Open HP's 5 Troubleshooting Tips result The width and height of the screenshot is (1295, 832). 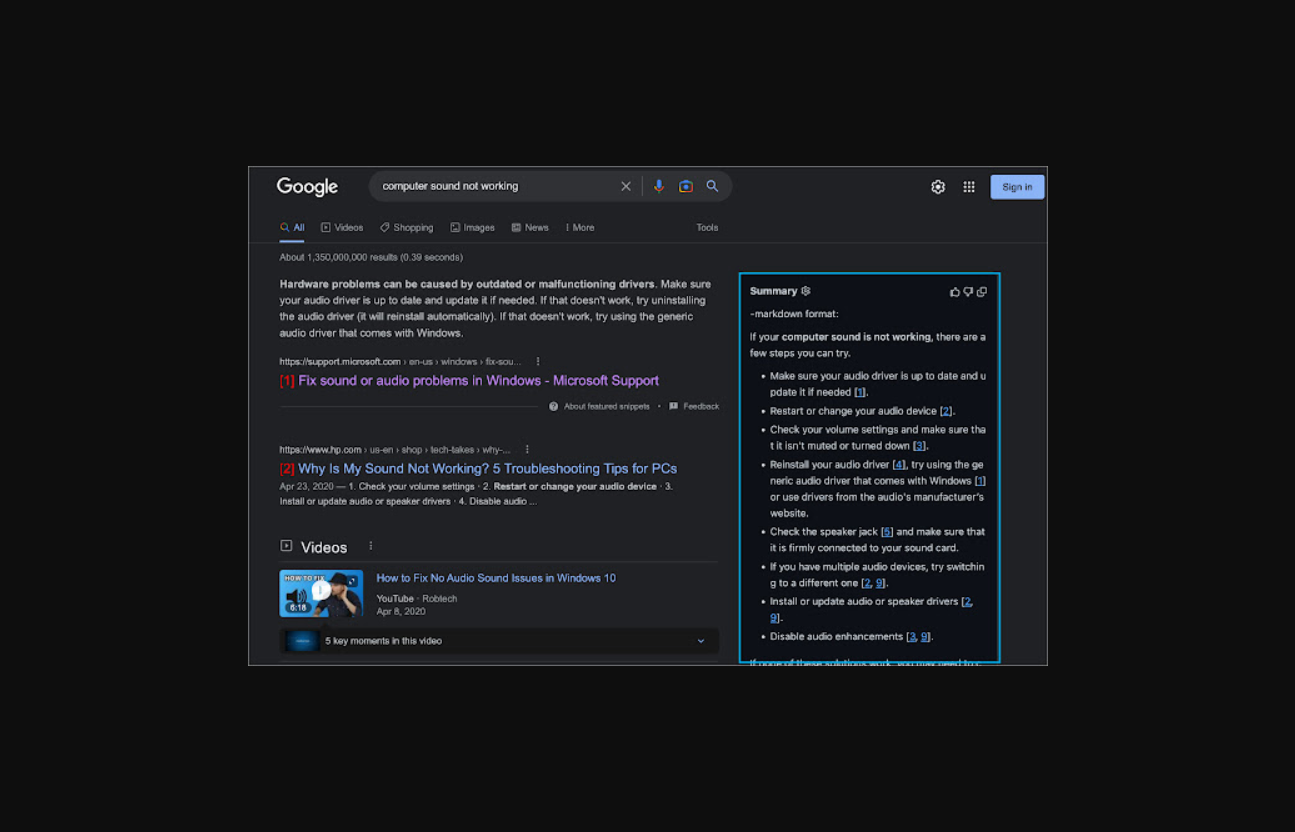click(487, 469)
